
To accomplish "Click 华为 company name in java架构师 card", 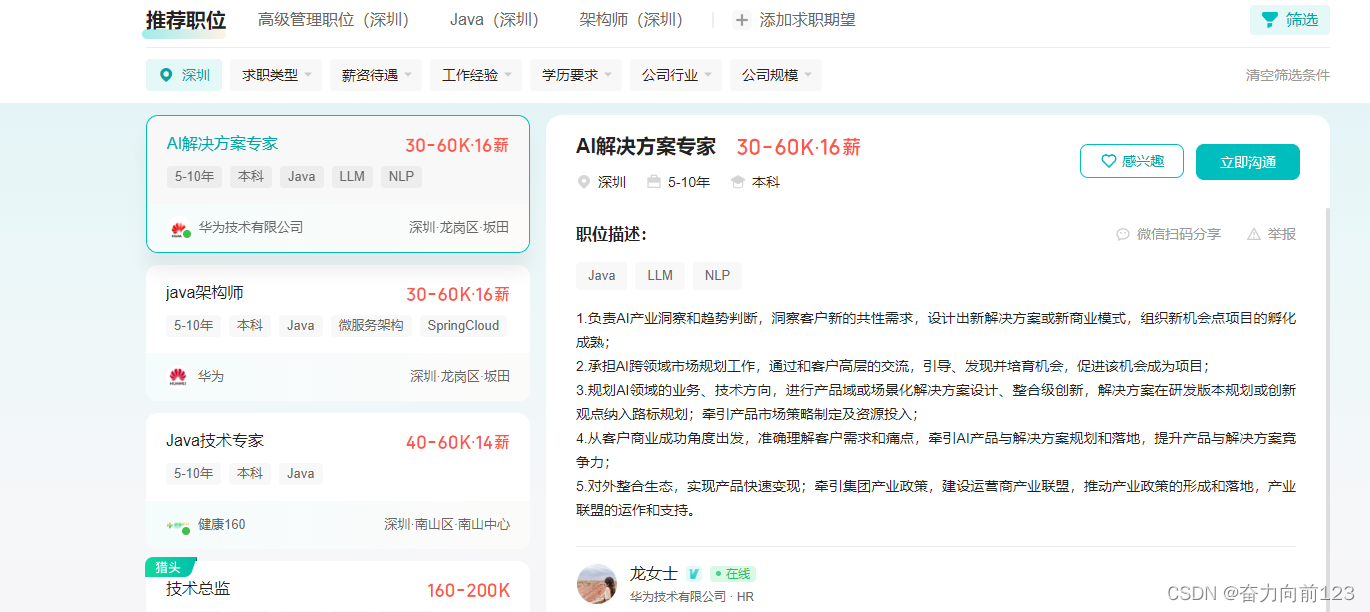I will (x=210, y=377).
